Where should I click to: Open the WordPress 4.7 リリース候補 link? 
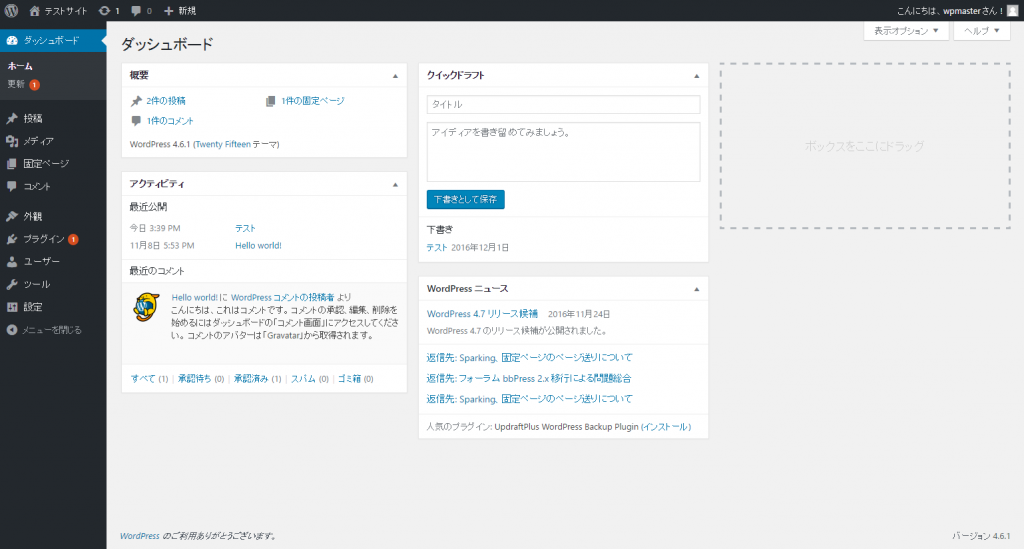coord(482,313)
